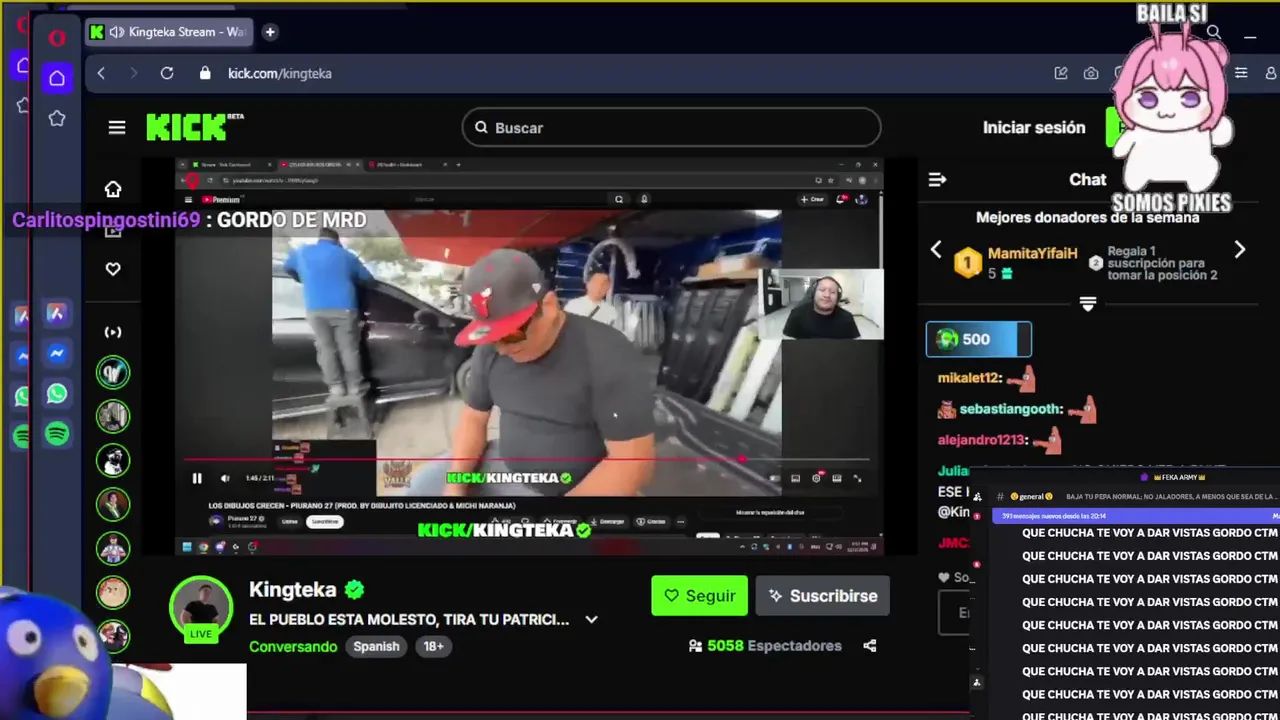
Task: Focus the Buscar search field
Action: point(671,128)
